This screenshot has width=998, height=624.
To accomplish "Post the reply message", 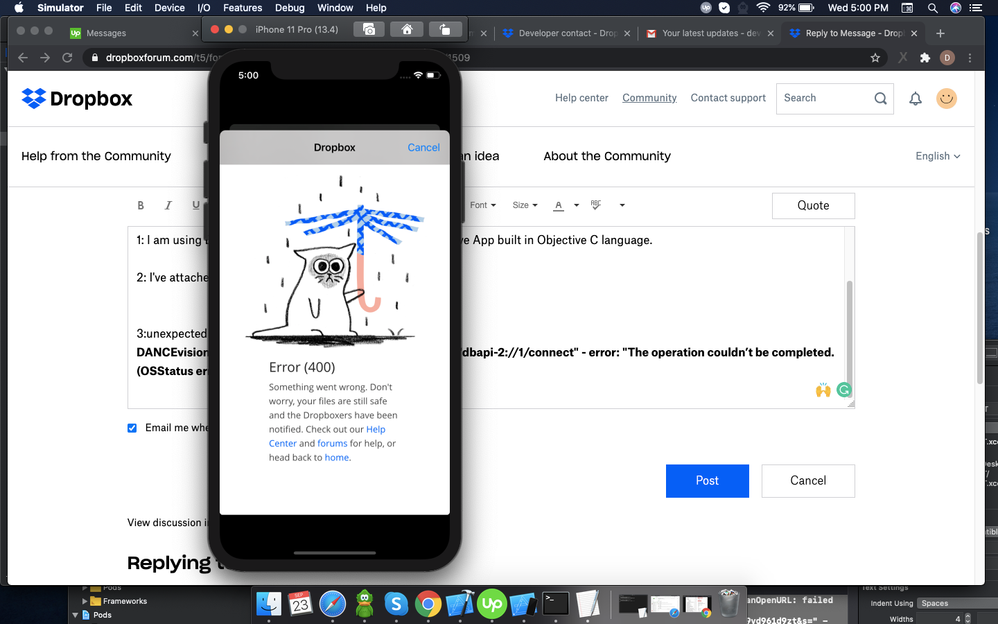I will 707,481.
